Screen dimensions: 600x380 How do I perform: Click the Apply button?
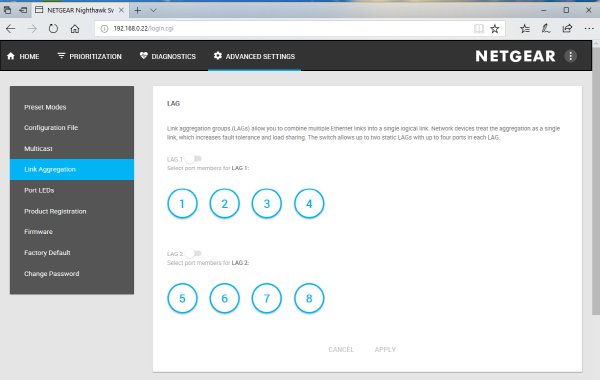click(385, 349)
